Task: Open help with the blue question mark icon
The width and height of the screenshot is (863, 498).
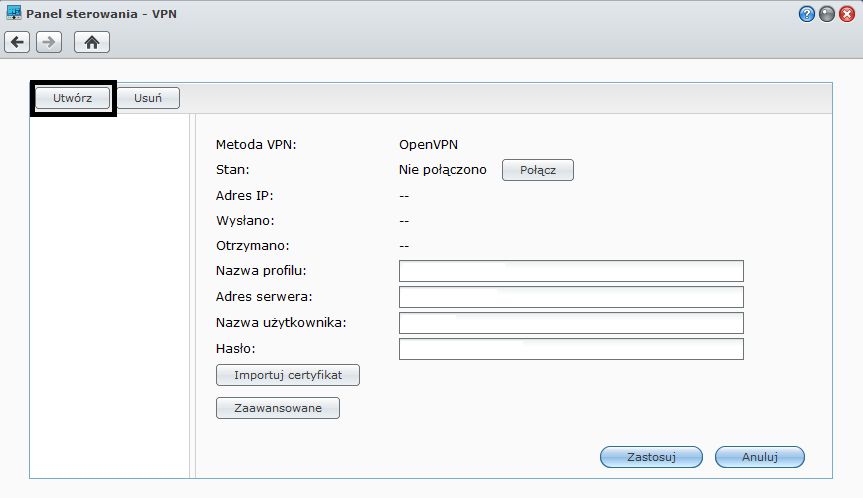Action: [806, 14]
